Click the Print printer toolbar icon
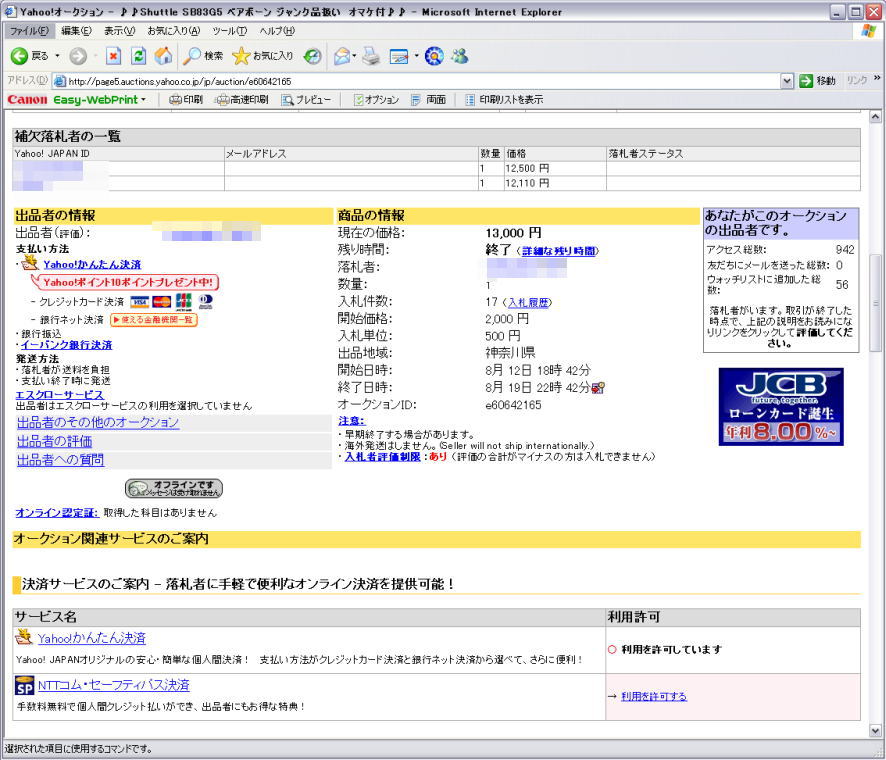This screenshot has width=886, height=760. pyautogui.click(x=371, y=55)
